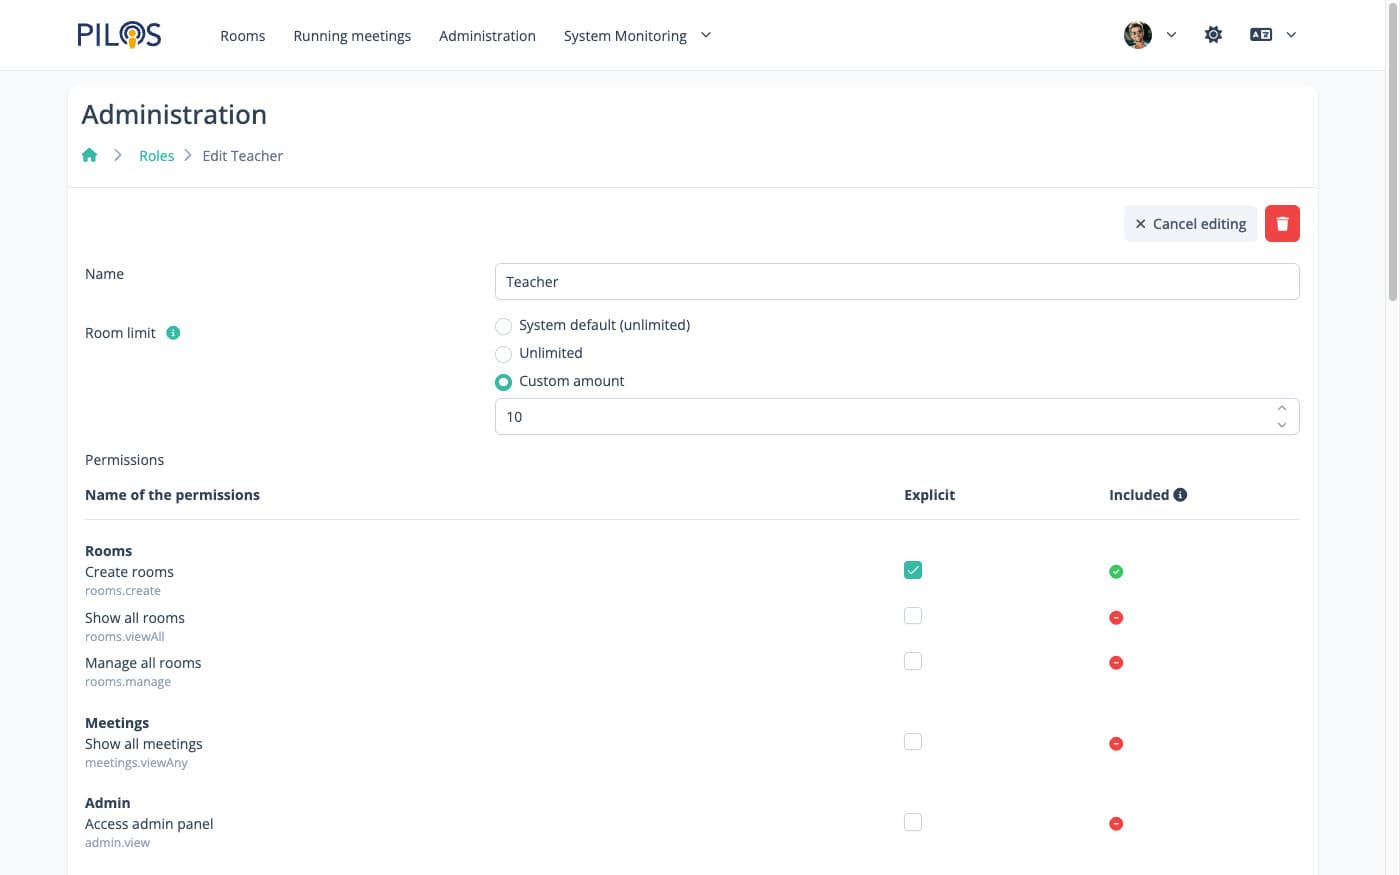Image resolution: width=1400 pixels, height=875 pixels.
Task: Click the user avatar picture
Action: [x=1137, y=35]
